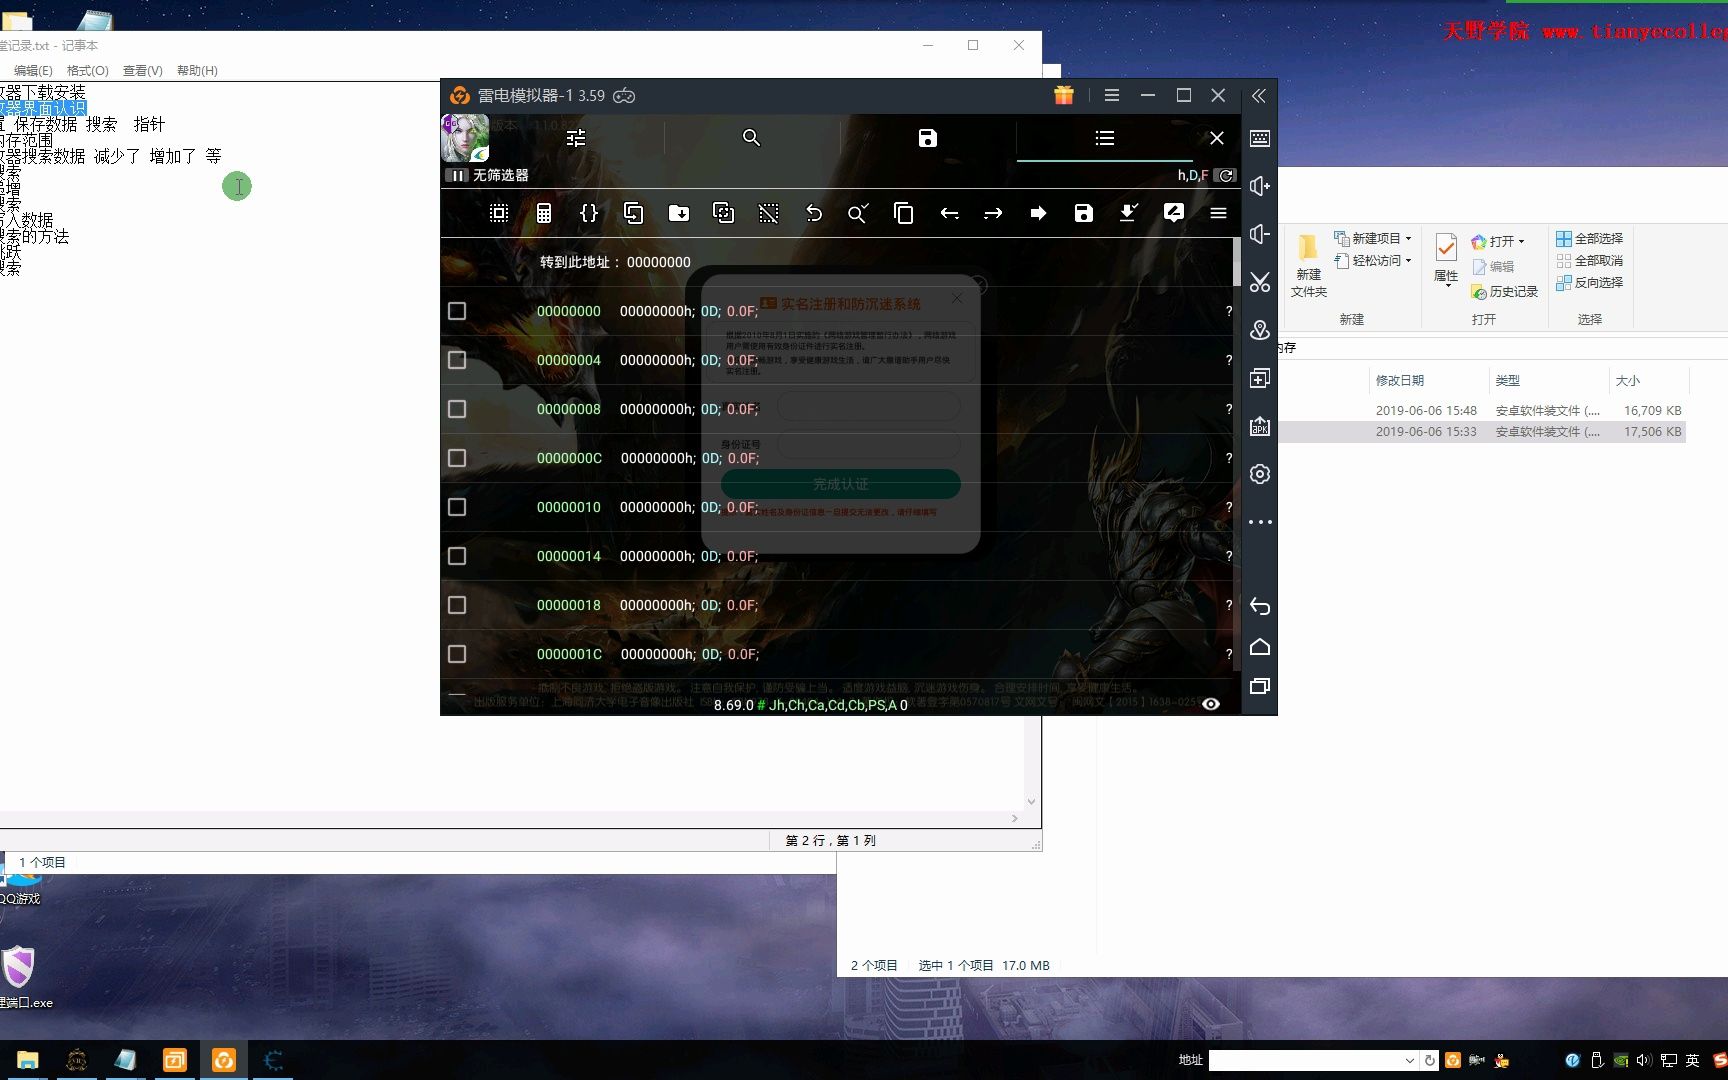Switch to the memory editor list tab

tap(1104, 138)
